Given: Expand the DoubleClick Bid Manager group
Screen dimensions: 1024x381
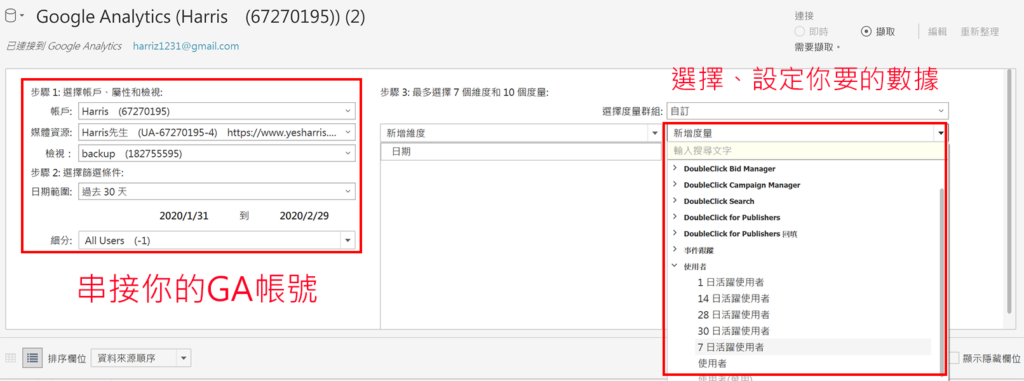Looking at the screenshot, I should pos(675,169).
